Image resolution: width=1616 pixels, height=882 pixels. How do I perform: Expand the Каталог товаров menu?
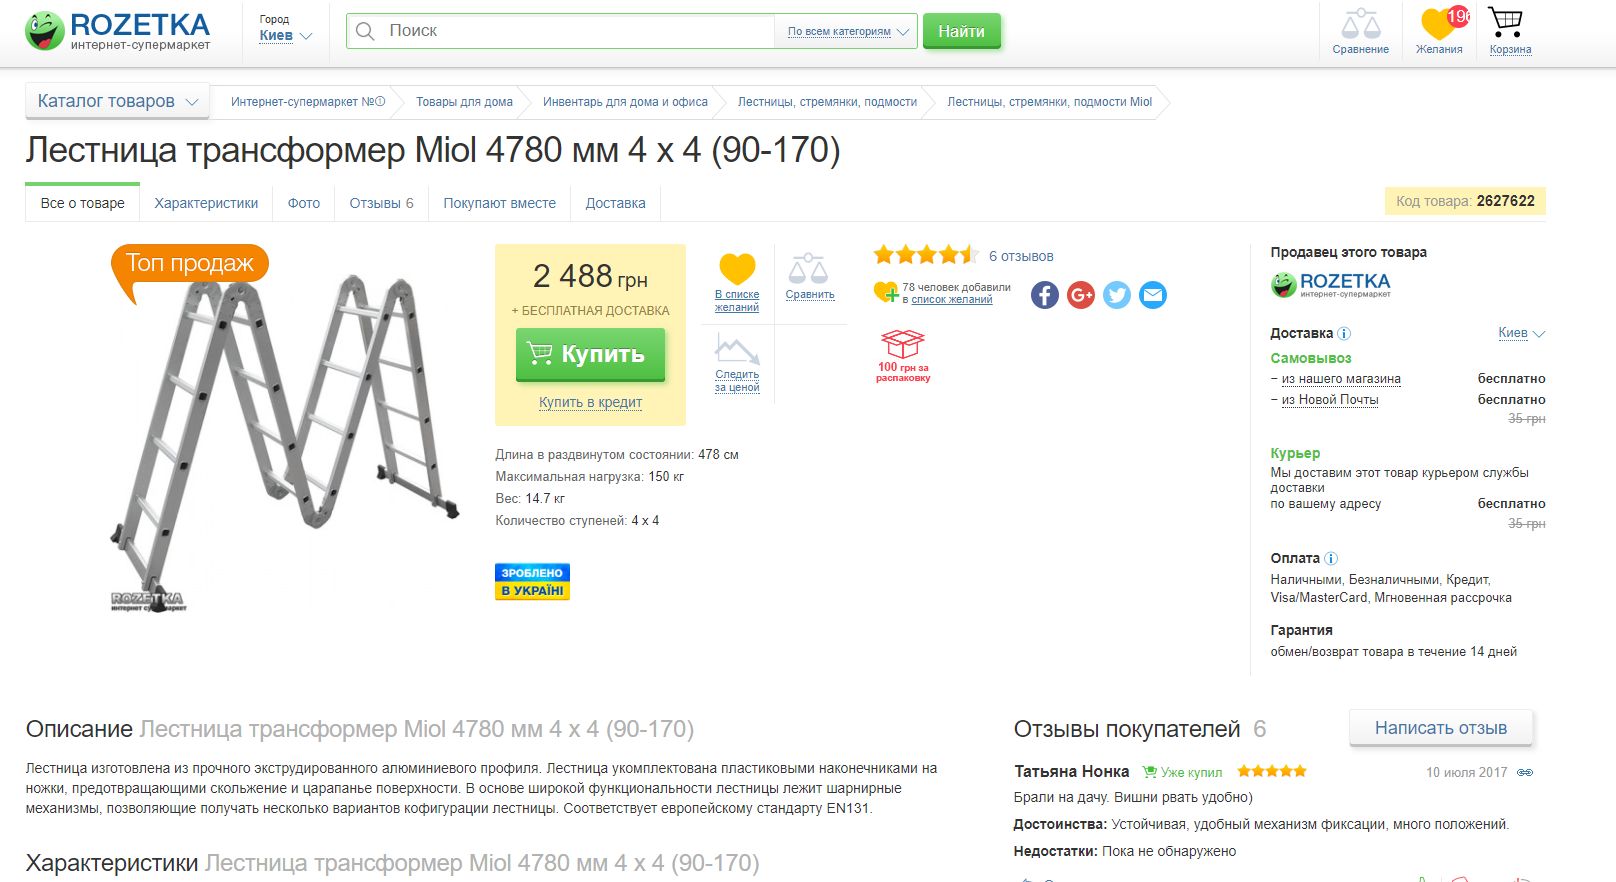click(x=117, y=101)
